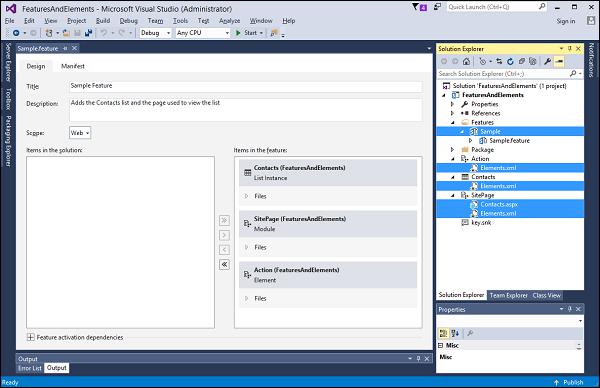Open the Debug configuration dropdown
The width and height of the screenshot is (600, 388).
click(155, 33)
